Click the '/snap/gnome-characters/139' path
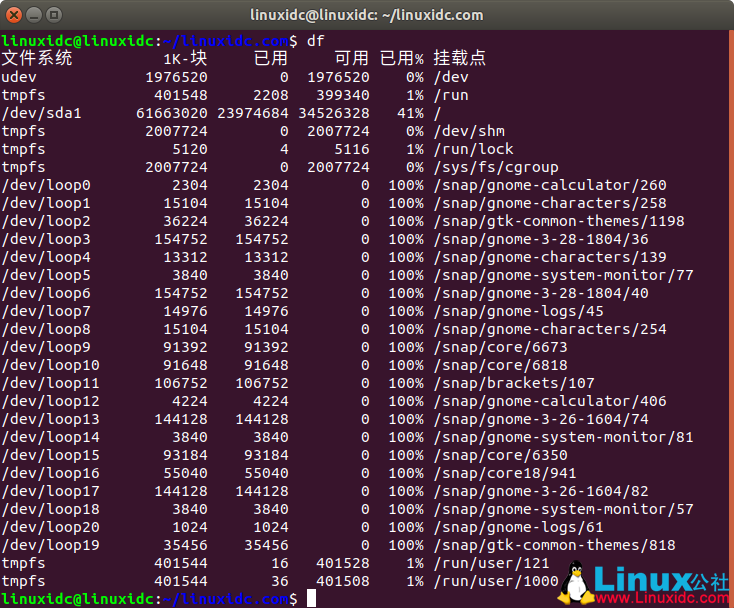734x608 pixels. pyautogui.click(x=550, y=257)
